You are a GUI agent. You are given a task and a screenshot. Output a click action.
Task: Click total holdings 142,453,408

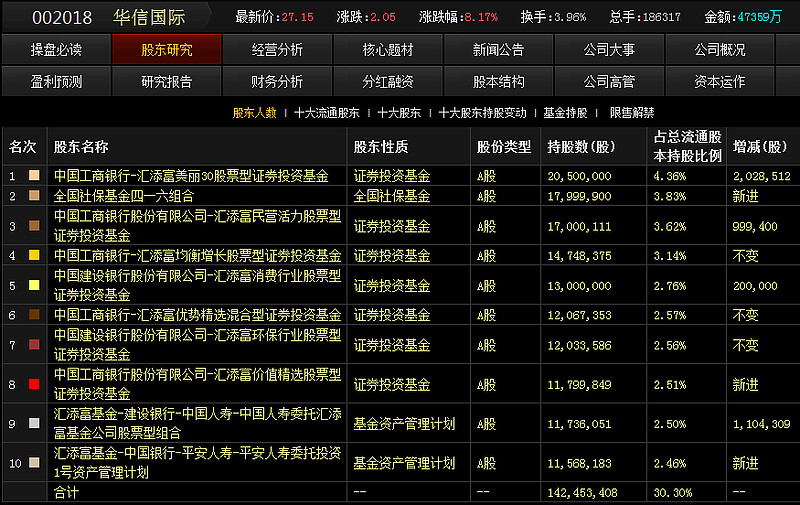pos(582,493)
